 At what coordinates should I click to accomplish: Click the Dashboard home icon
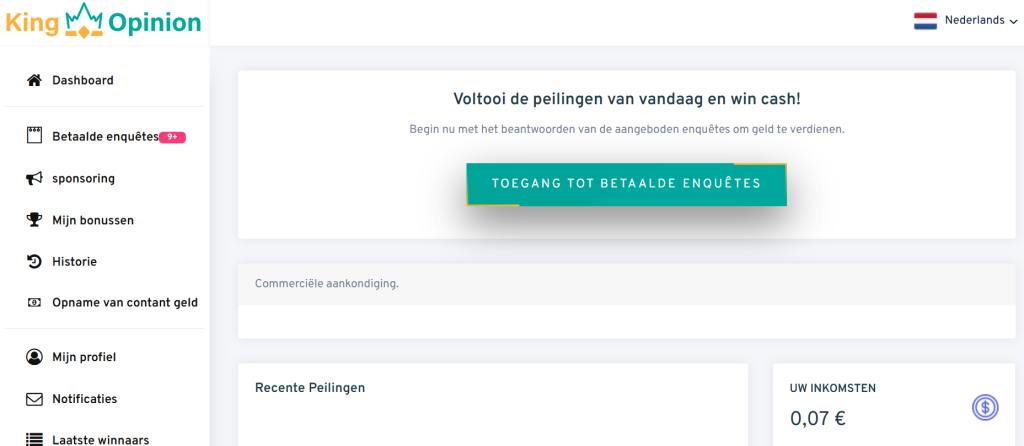coord(34,80)
